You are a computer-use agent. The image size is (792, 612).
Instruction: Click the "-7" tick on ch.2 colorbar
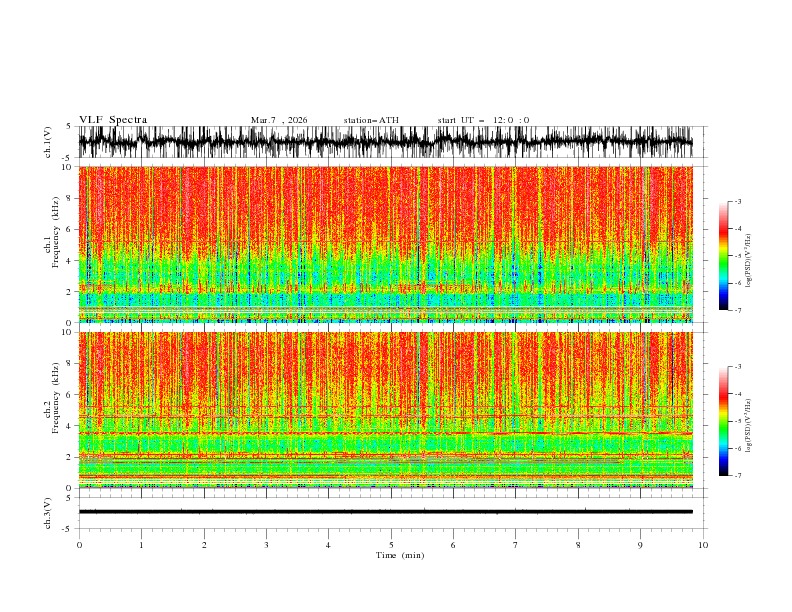point(737,476)
